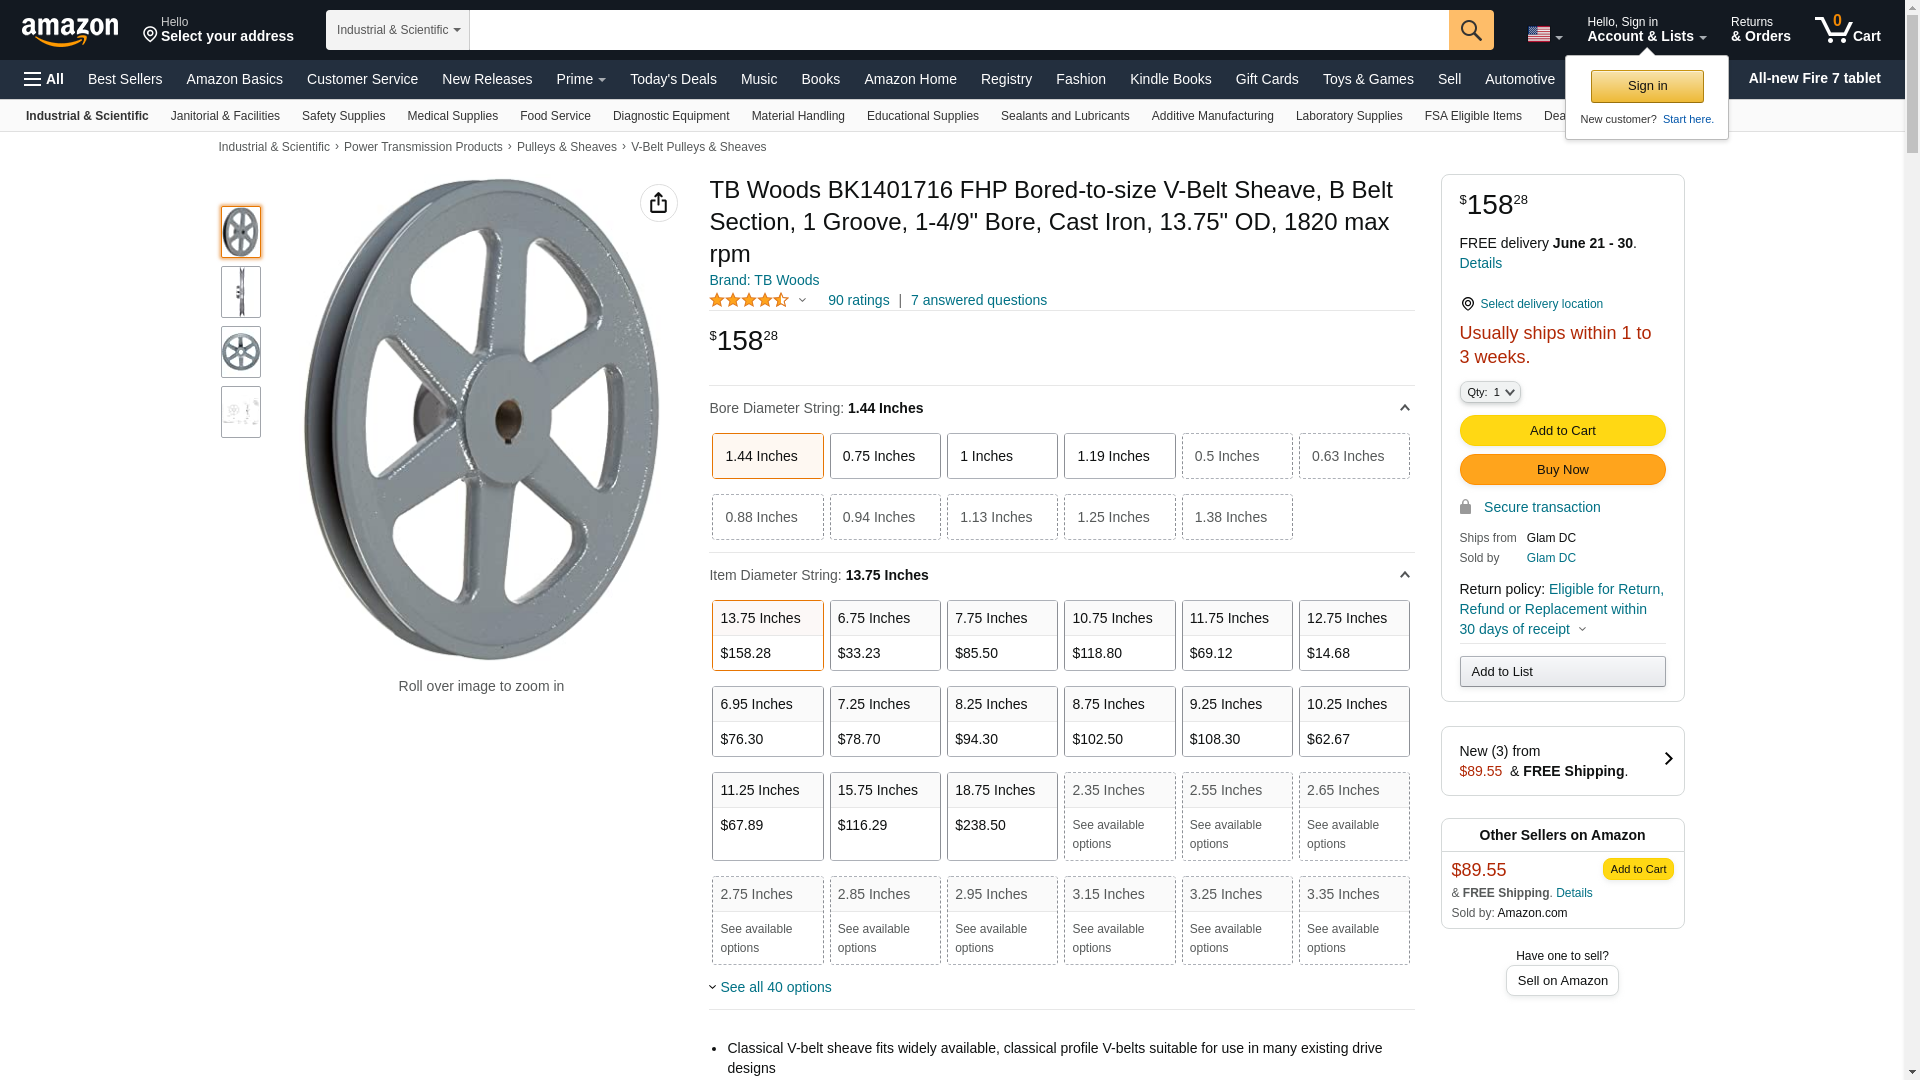This screenshot has height=1080, width=1920.
Task: Click the Add to Cart button
Action: pyautogui.click(x=1561, y=430)
